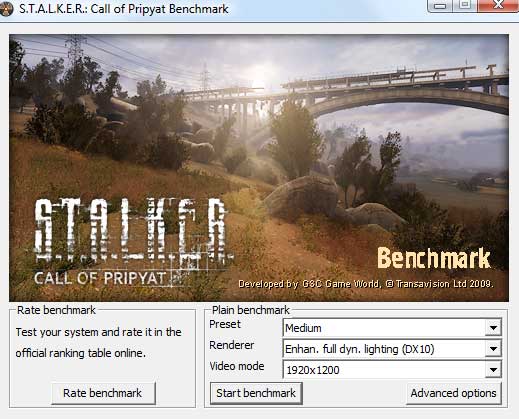This screenshot has height=419, width=519.
Task: Click the Medium preset combo box field
Action: coord(392,328)
